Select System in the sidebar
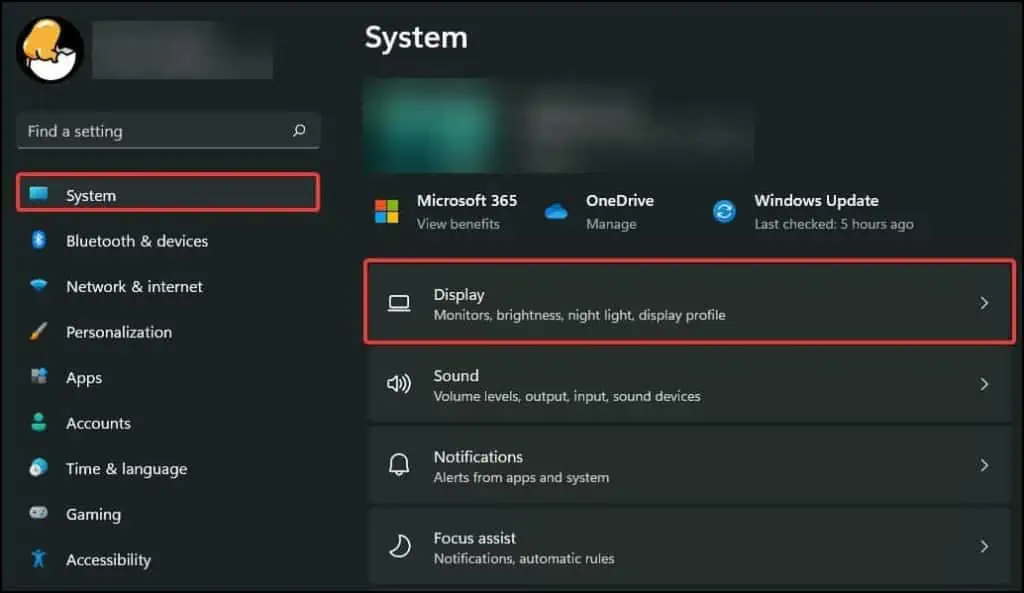Screen dimensions: 1024x593 click(x=91, y=195)
